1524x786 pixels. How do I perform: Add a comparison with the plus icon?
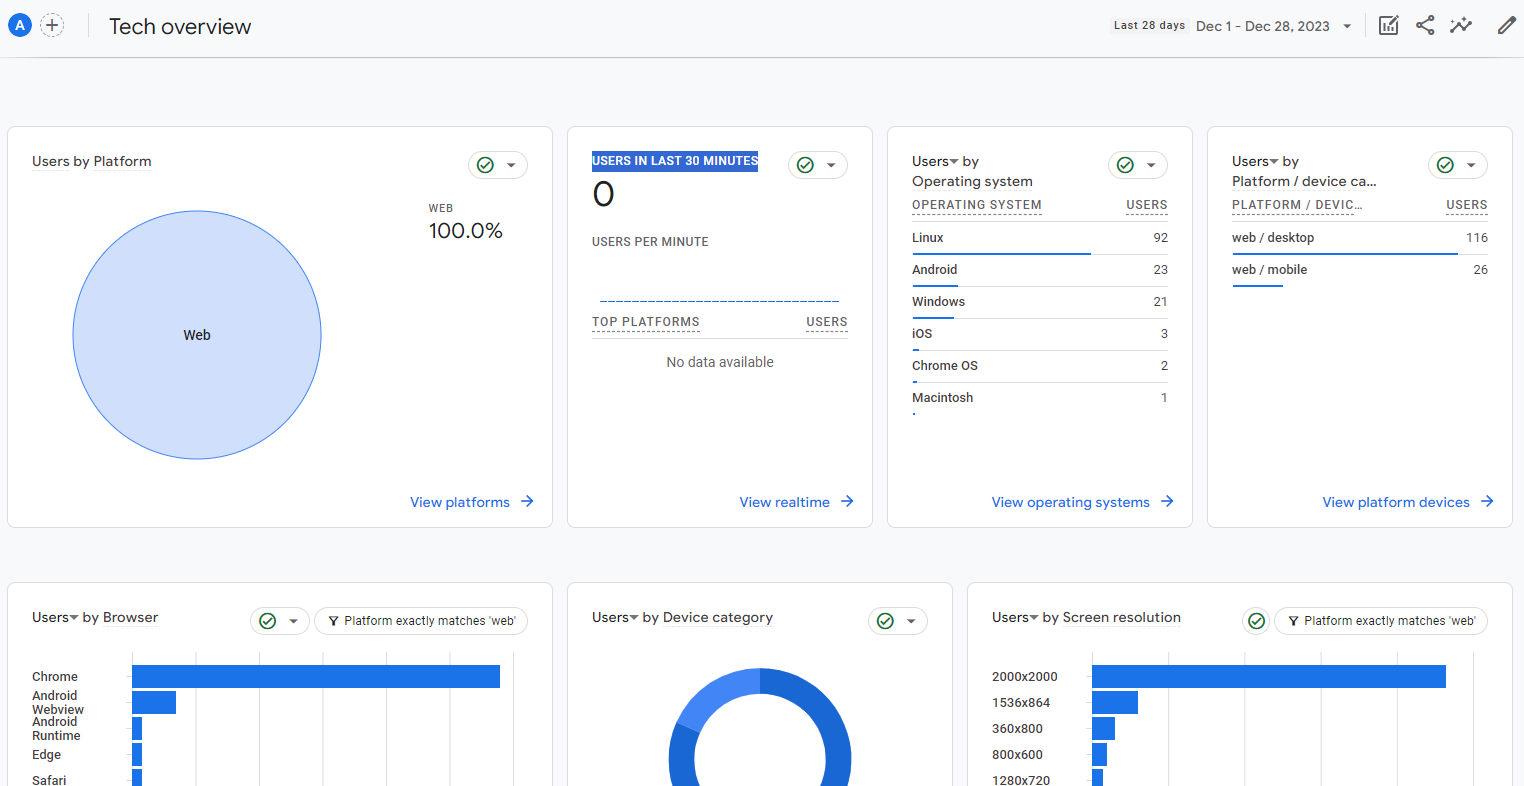(x=52, y=26)
